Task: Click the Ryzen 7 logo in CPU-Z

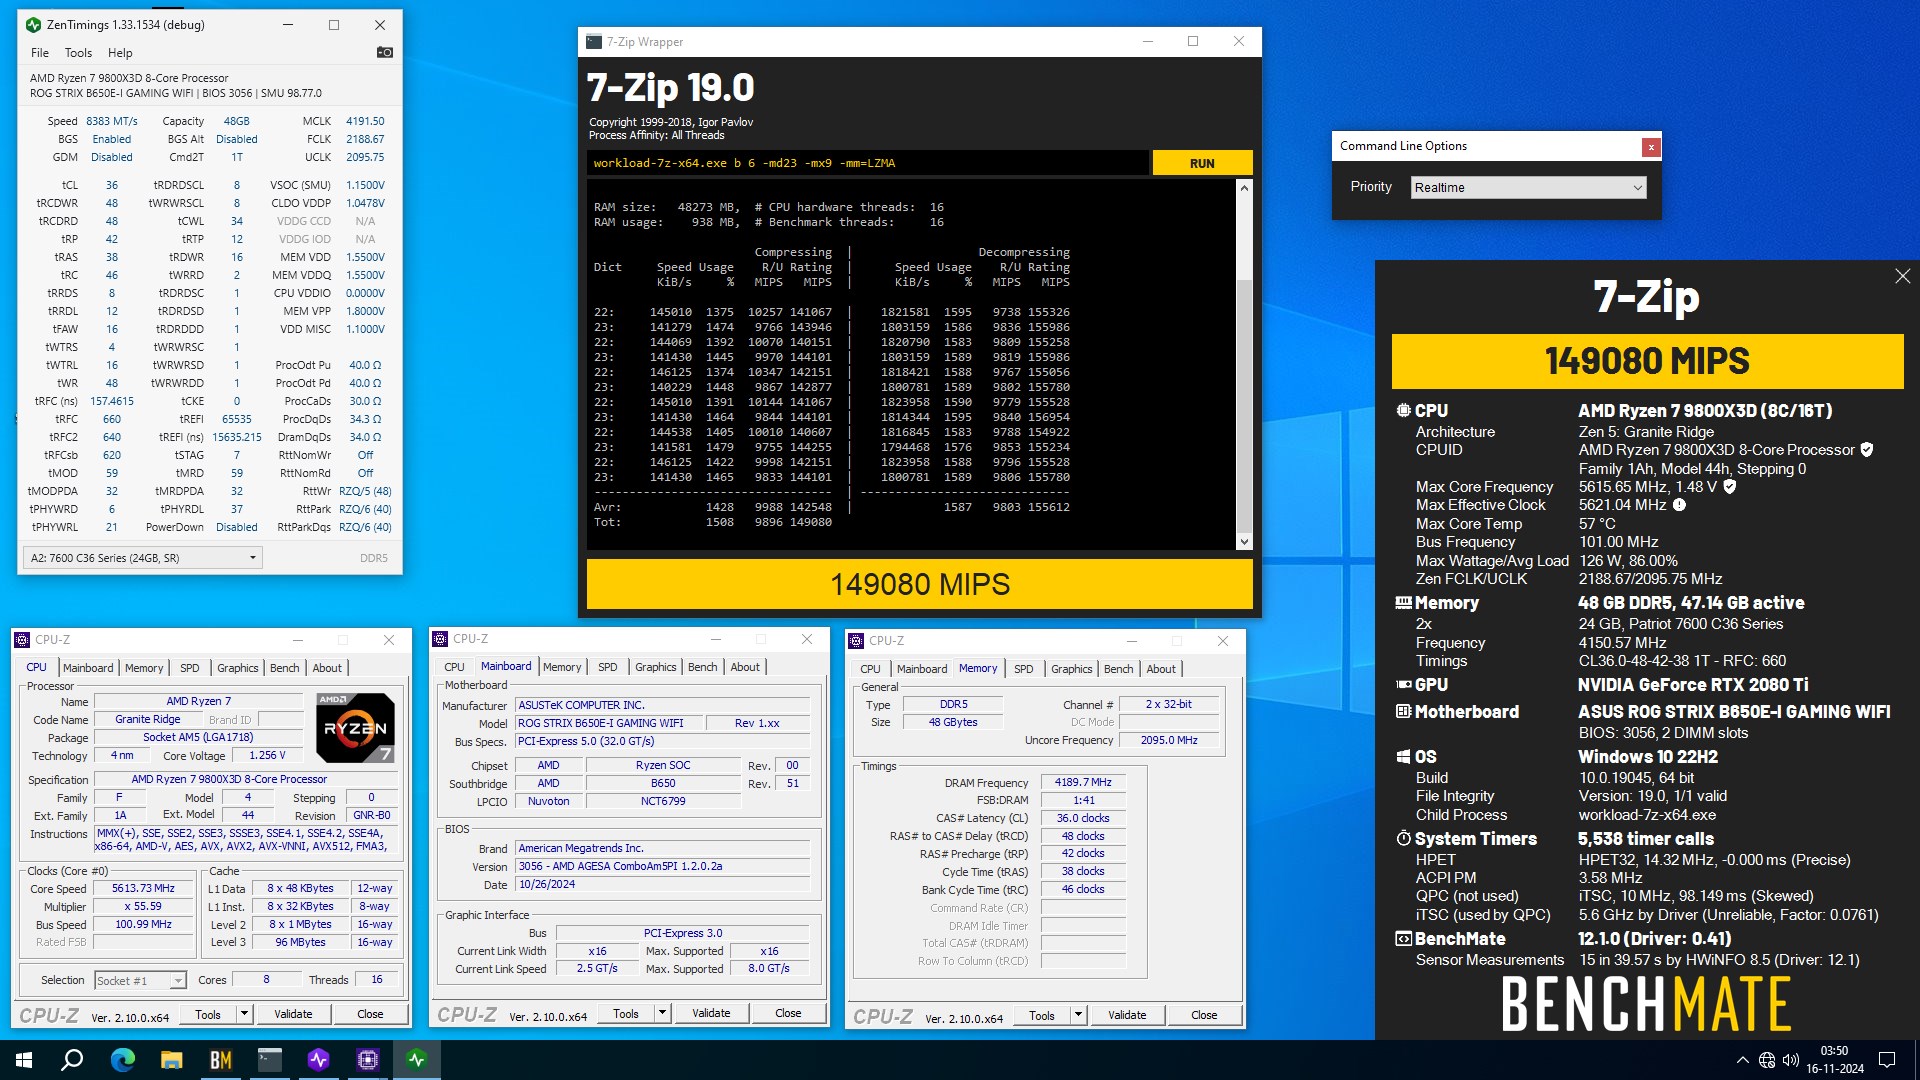Action: (355, 728)
